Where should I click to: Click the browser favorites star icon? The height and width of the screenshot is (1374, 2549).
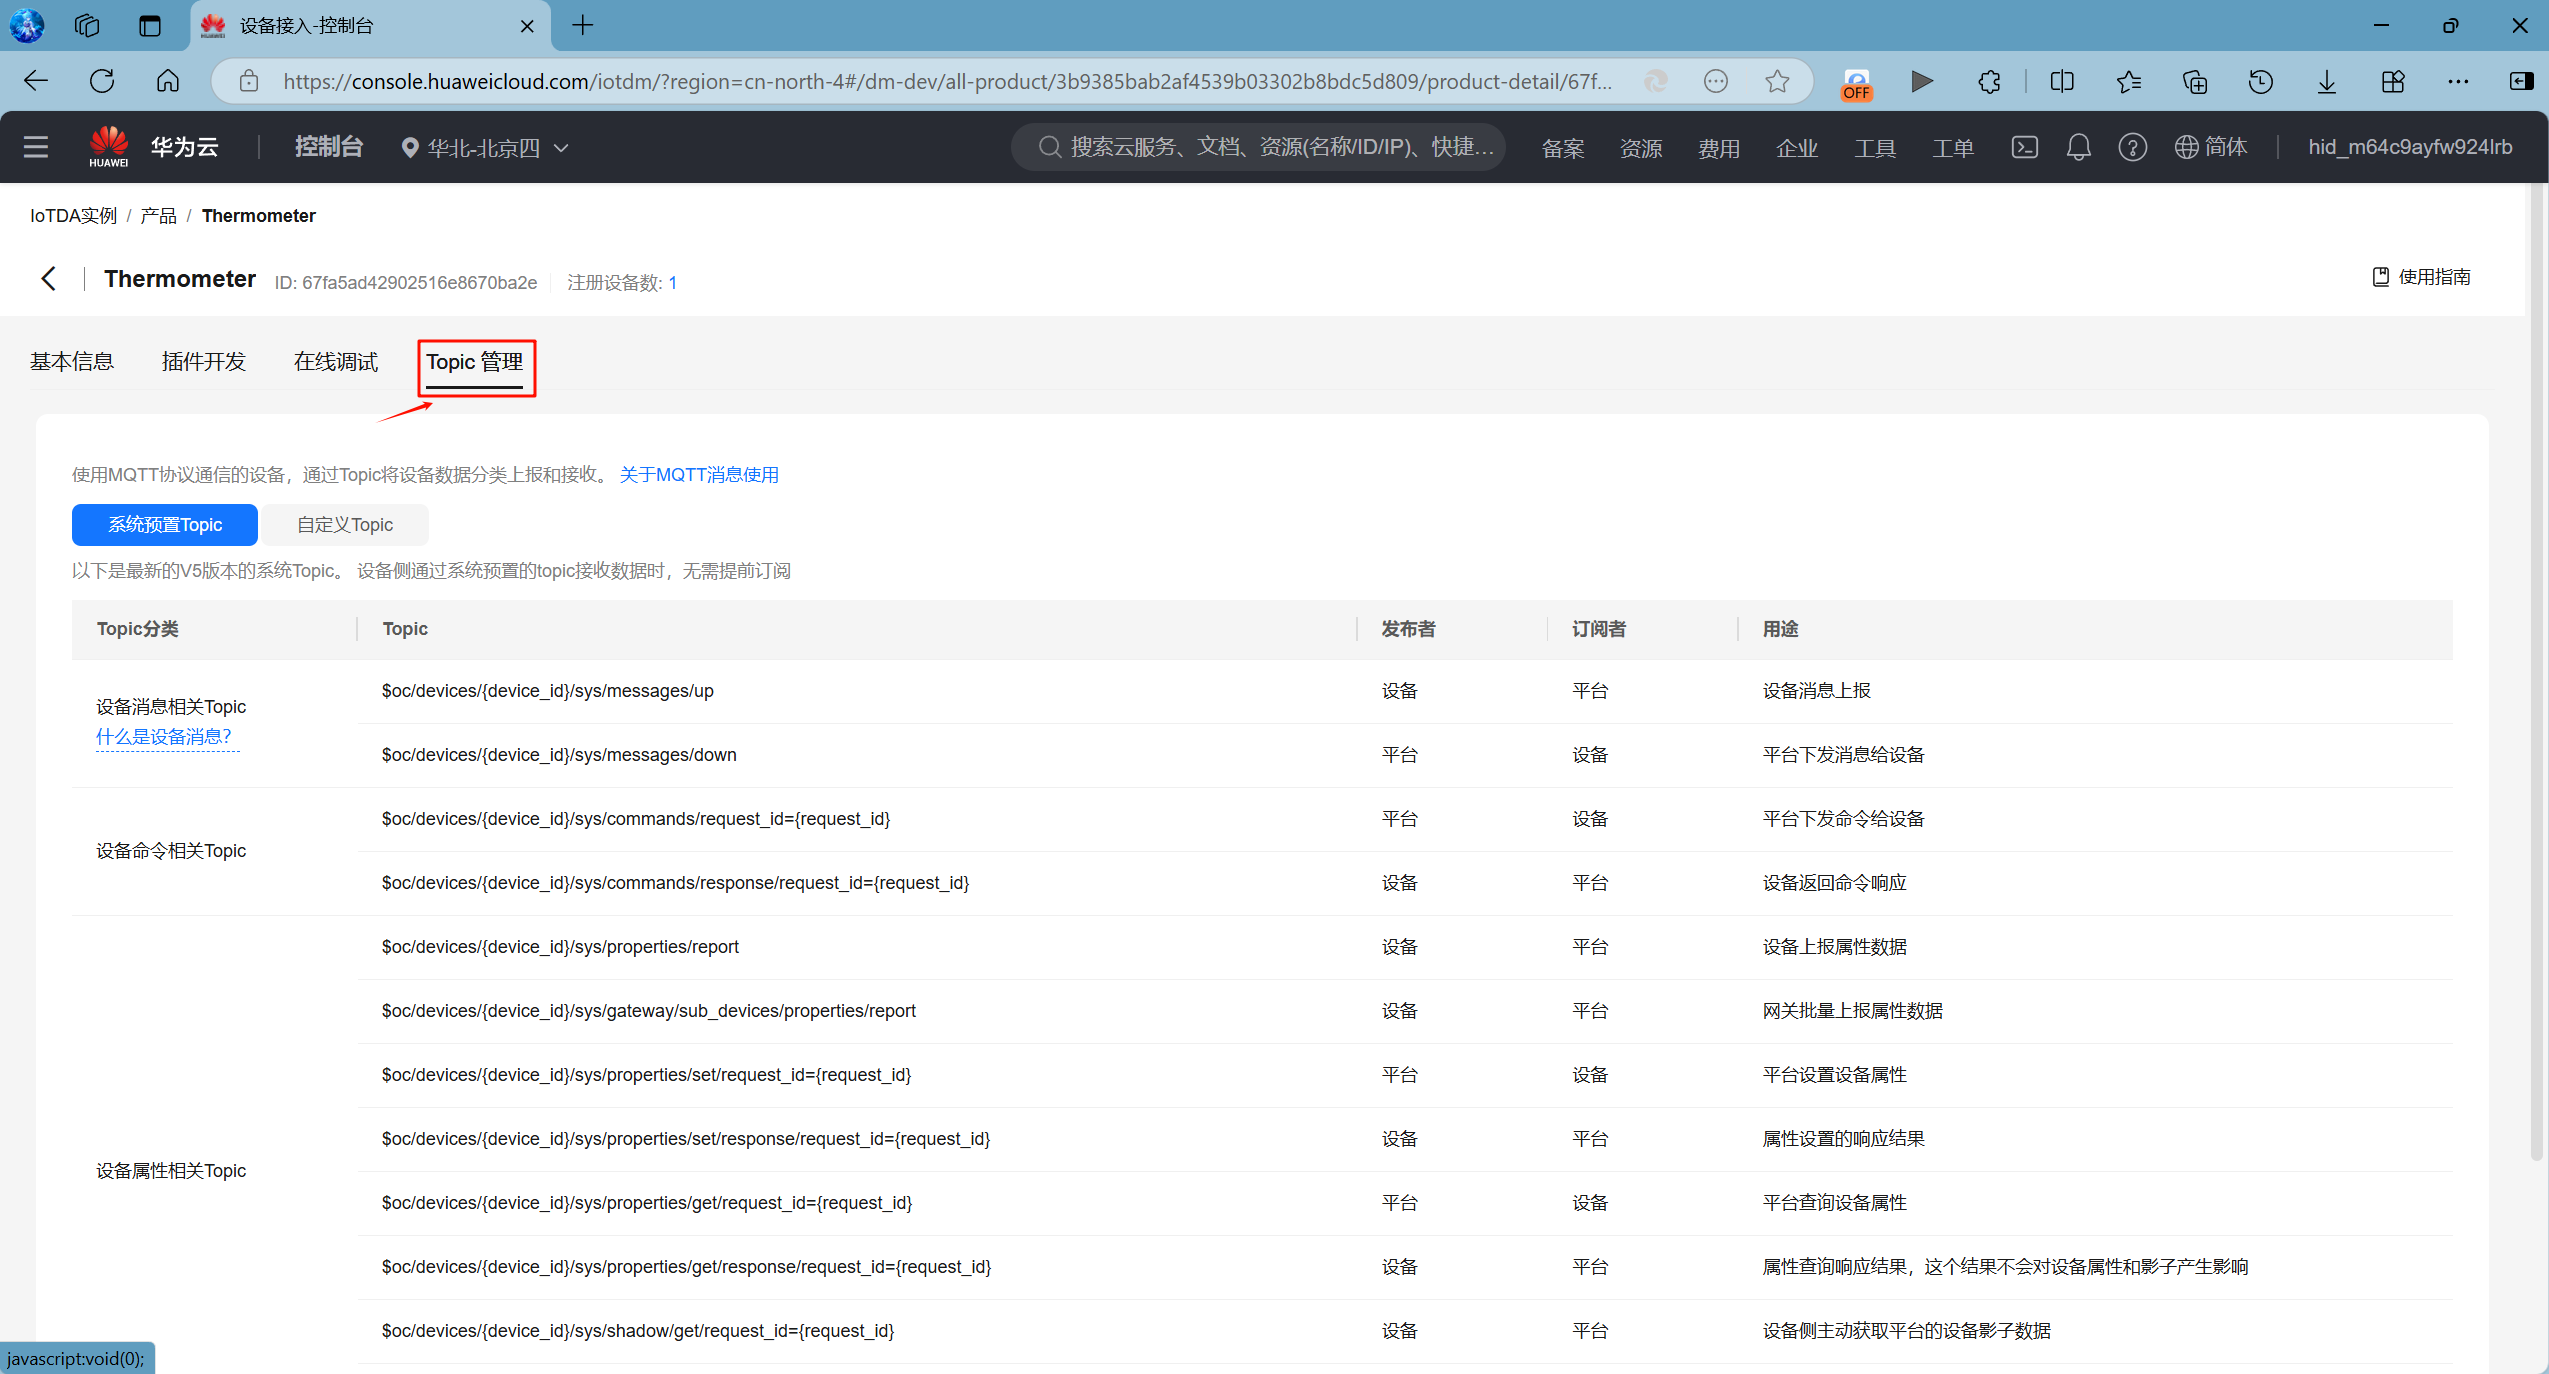(1776, 81)
